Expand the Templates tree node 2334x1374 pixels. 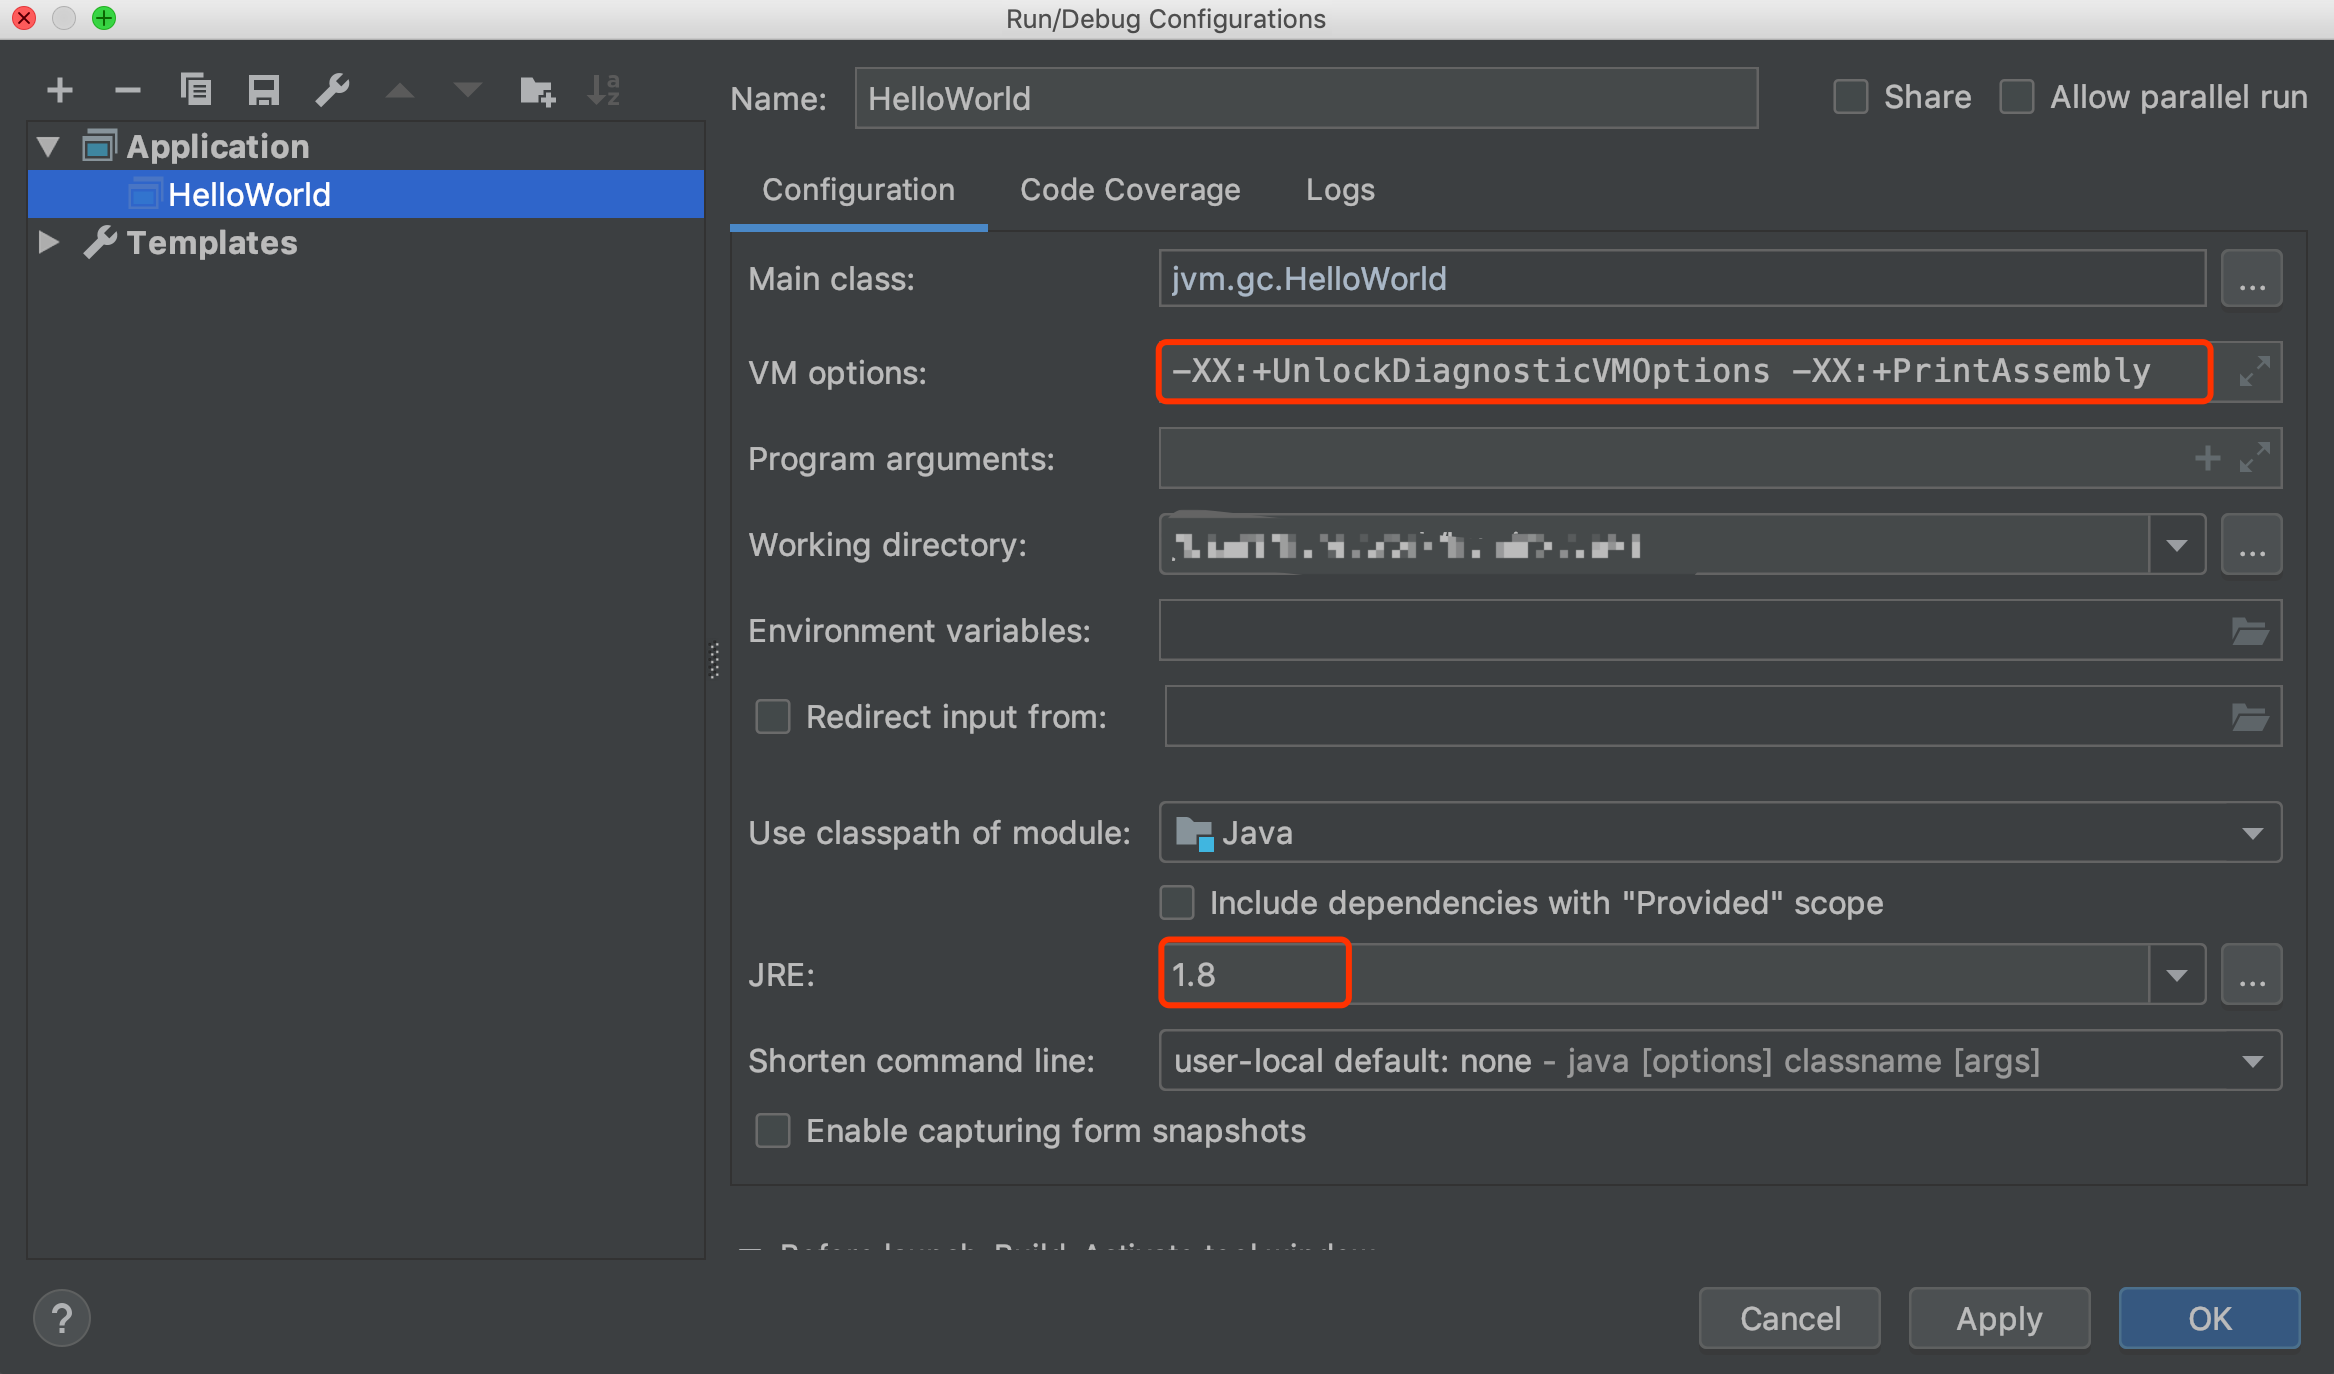48,242
